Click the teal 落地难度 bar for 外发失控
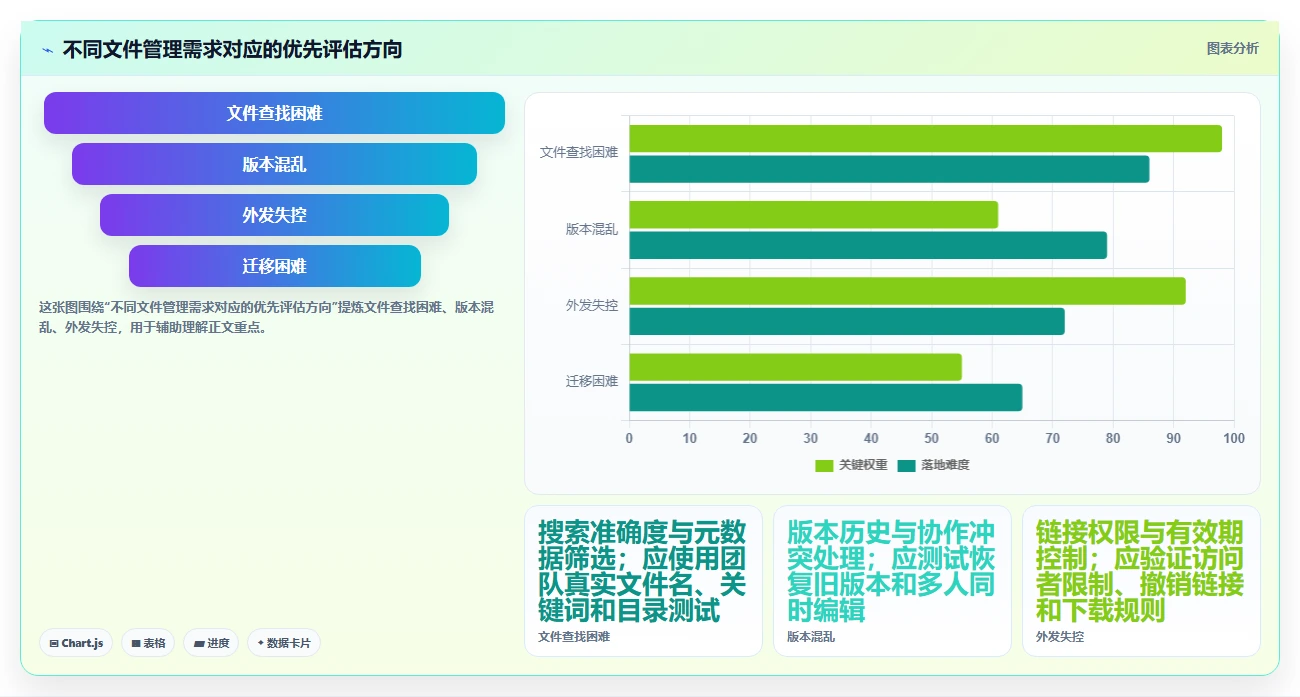 tap(847, 321)
